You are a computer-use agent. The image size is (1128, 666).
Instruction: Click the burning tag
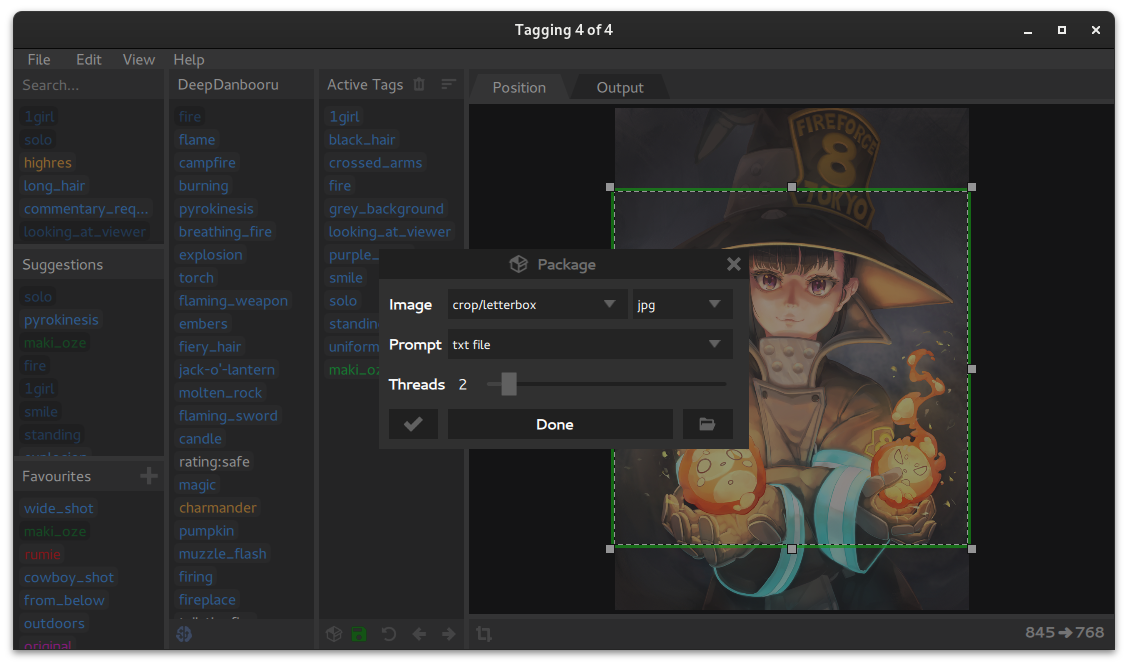204,186
